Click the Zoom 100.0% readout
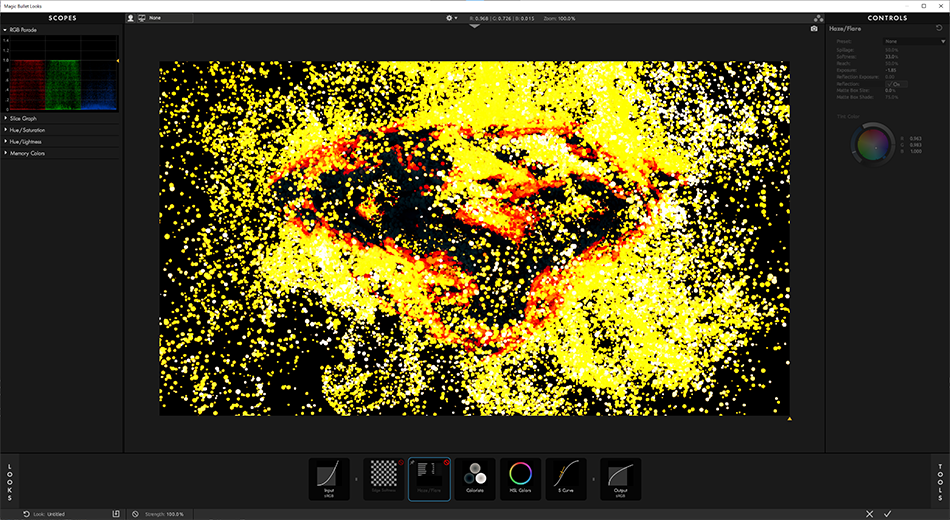Screen dimensions: 950x520 coord(560,19)
